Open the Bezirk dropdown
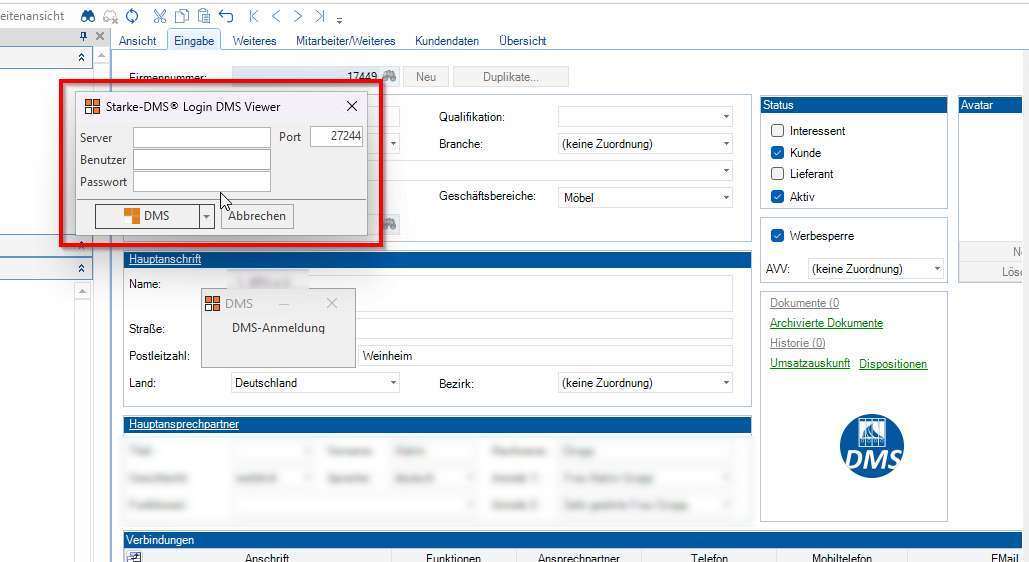This screenshot has width=1029, height=562. [x=726, y=383]
